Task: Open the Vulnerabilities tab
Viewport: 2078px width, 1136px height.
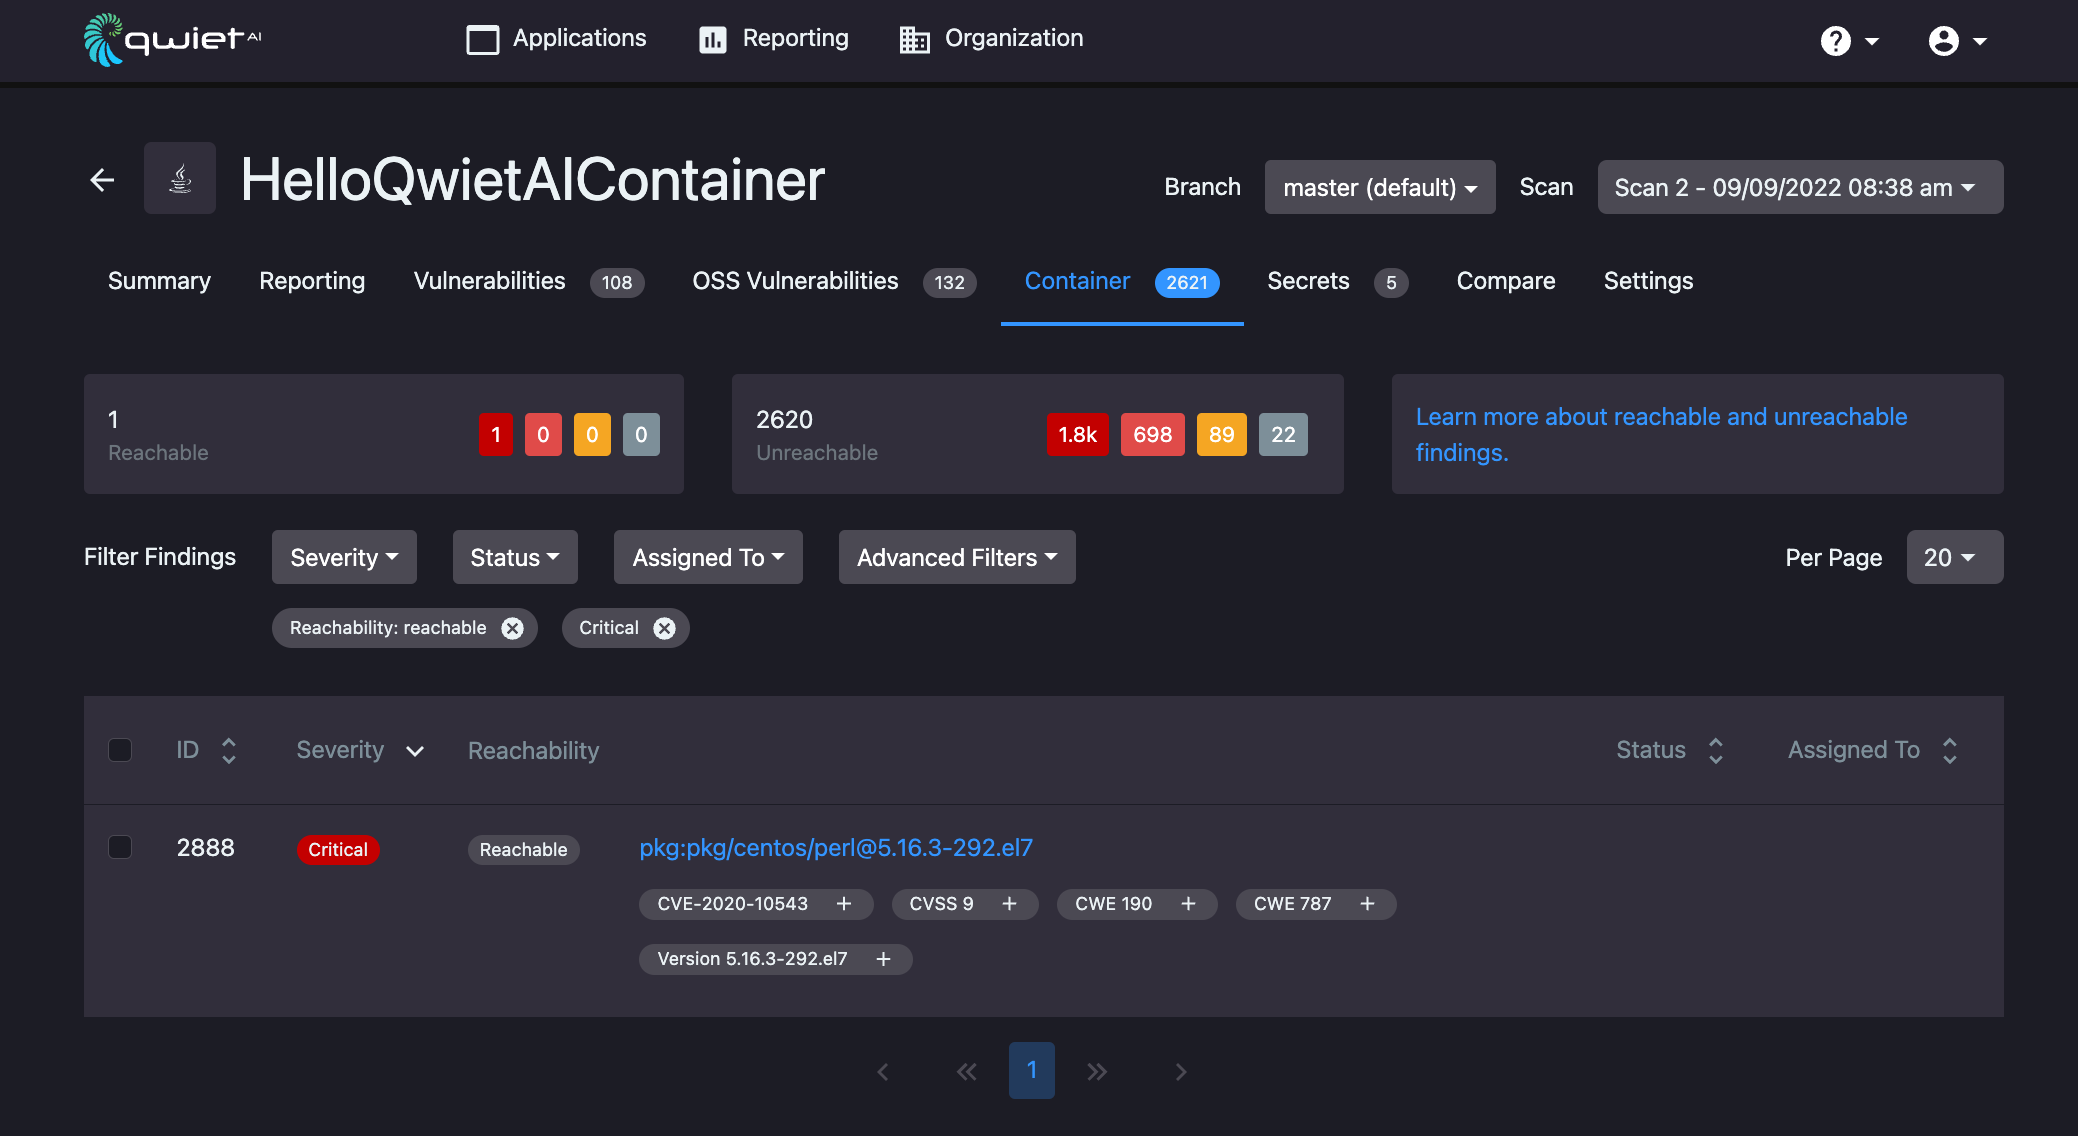Action: point(529,282)
